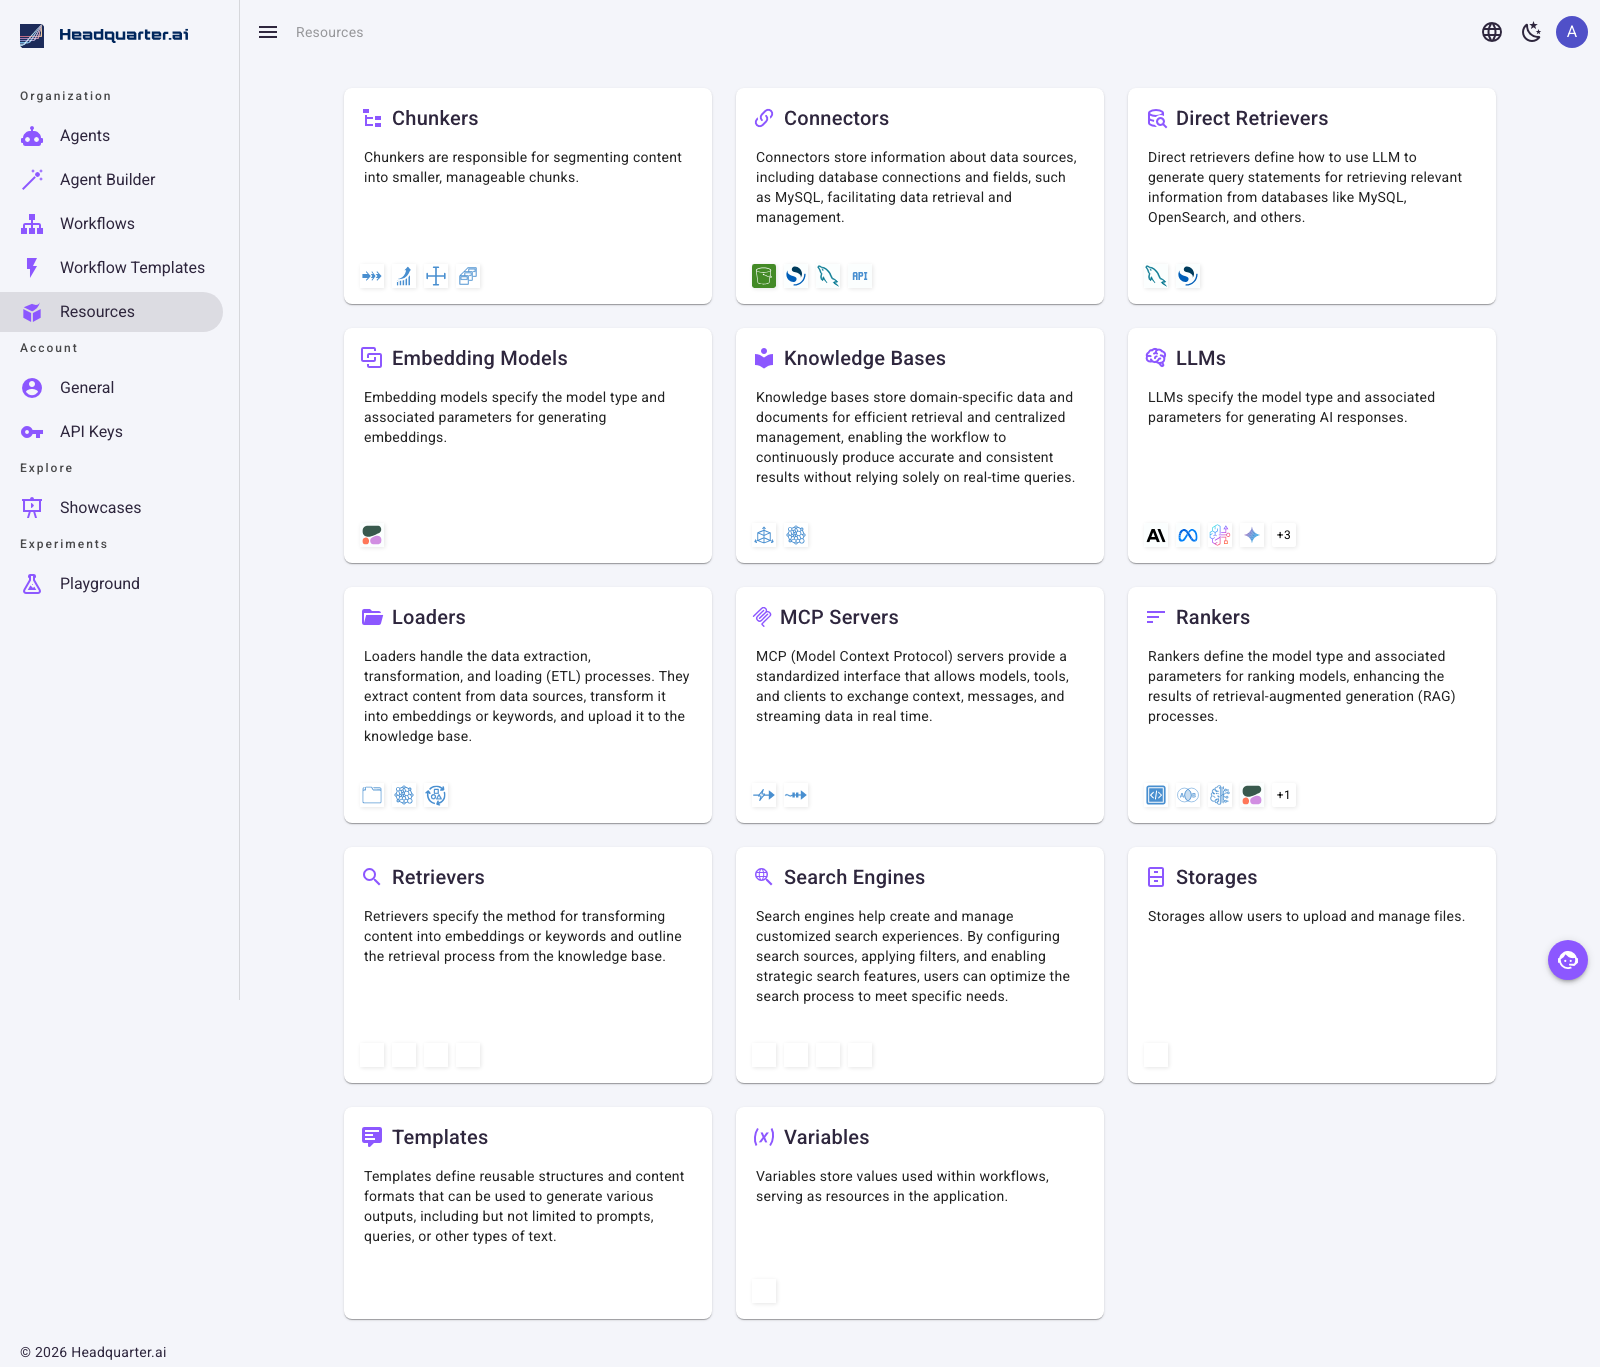This screenshot has height=1367, width=1600.
Task: Open API Keys page
Action: coord(111,432)
